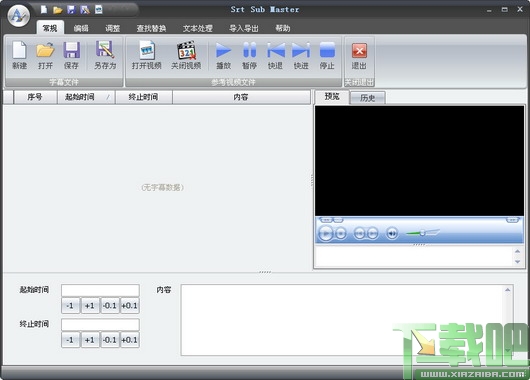Exit program with red 退出 icon
Screen dimensions: 530x380
click(x=359, y=55)
